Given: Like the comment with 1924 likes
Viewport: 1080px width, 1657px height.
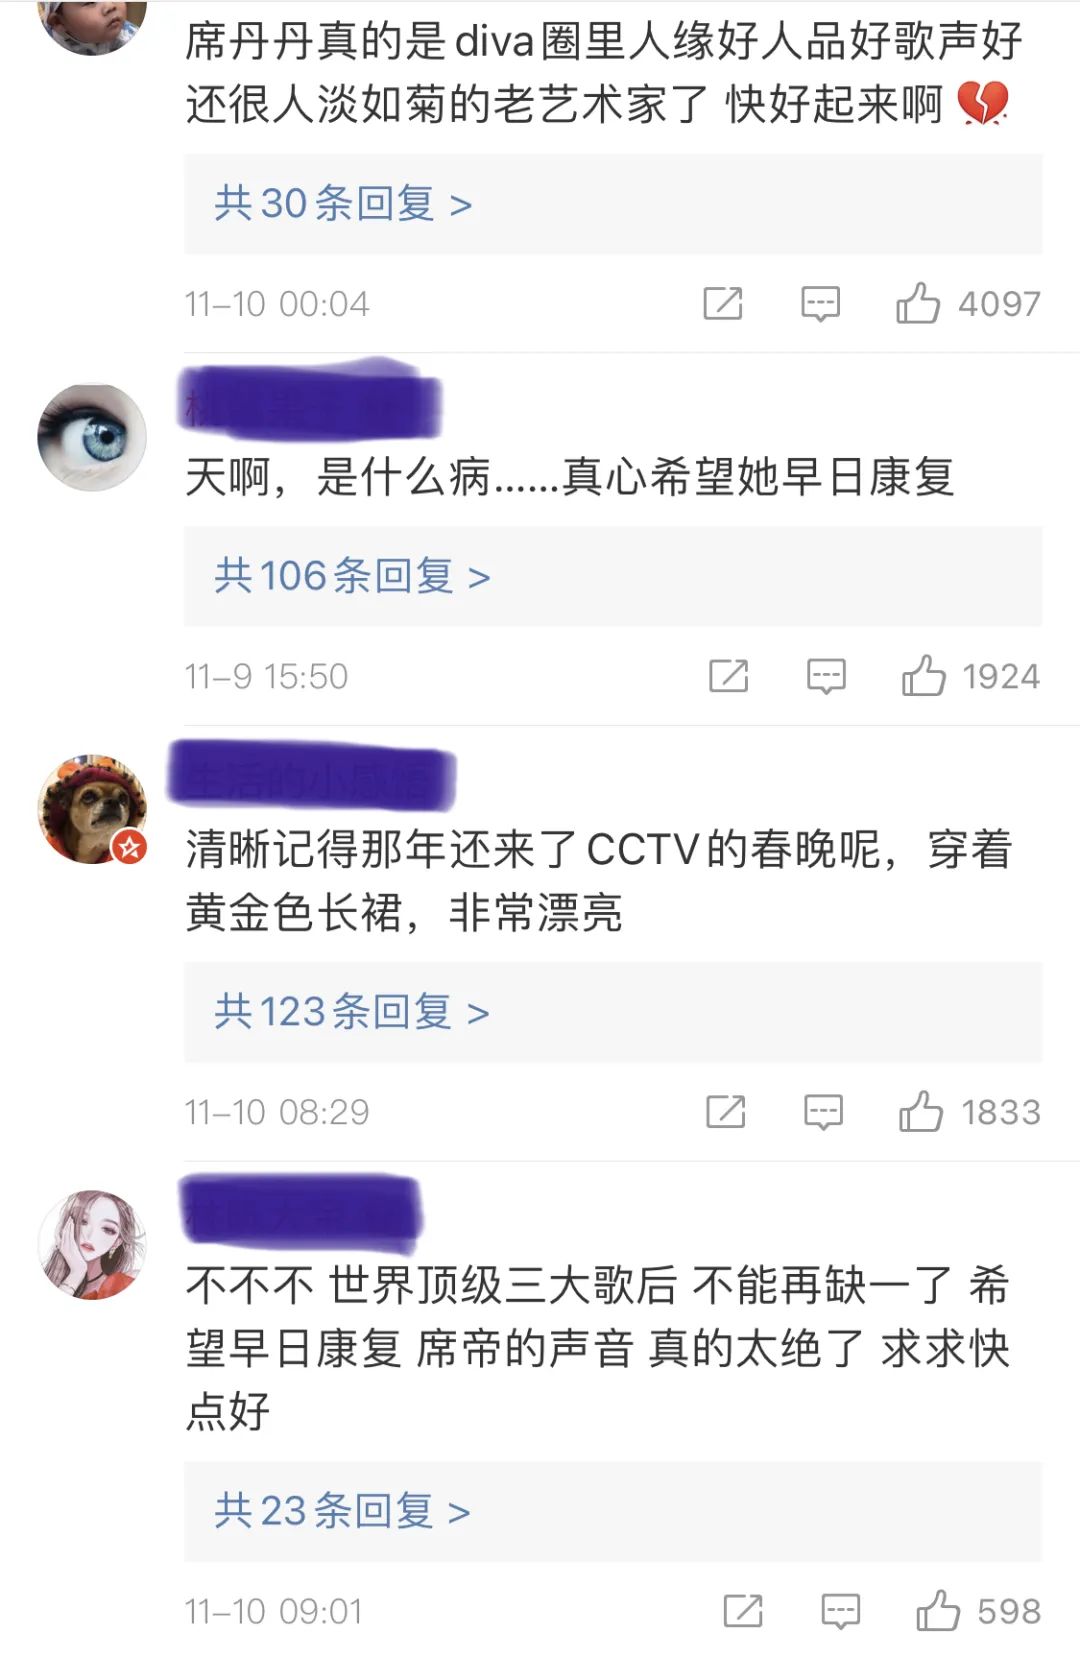Looking at the screenshot, I should [923, 676].
